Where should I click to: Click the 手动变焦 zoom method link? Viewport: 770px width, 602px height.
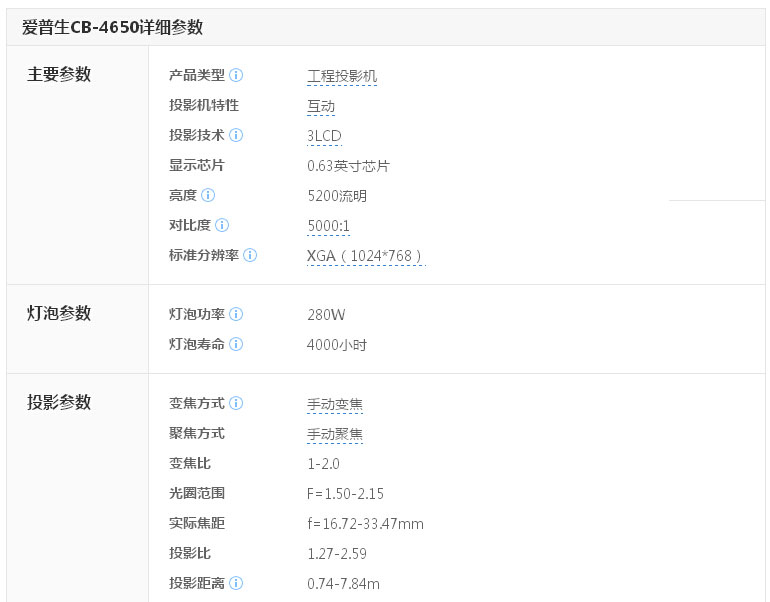point(335,404)
